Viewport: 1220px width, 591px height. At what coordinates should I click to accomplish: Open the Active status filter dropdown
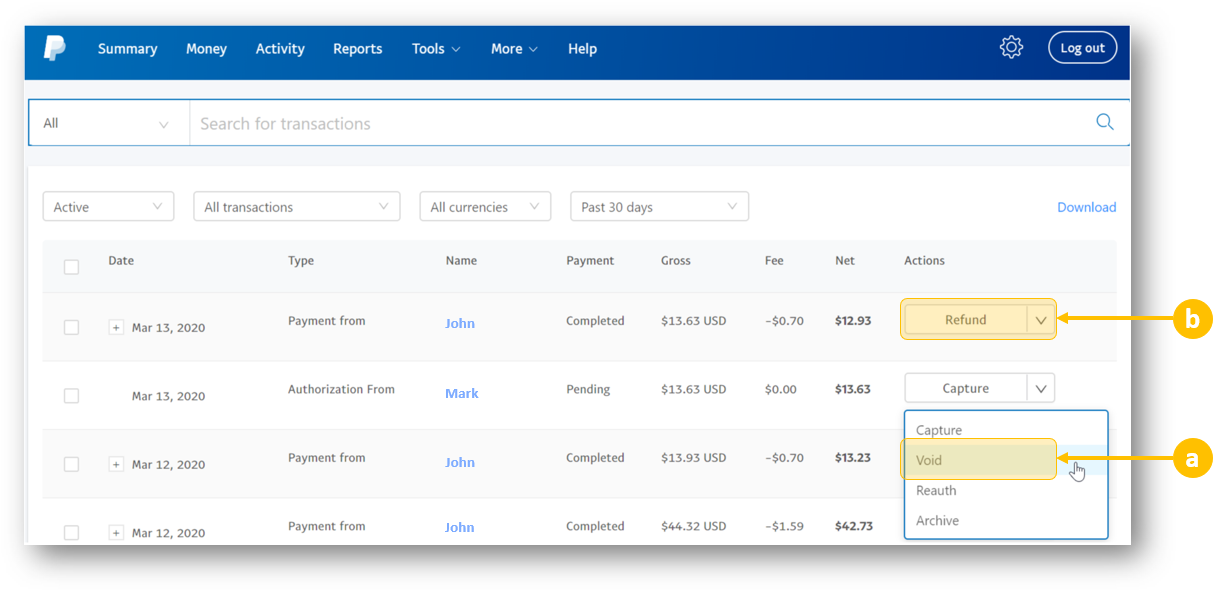coord(108,207)
